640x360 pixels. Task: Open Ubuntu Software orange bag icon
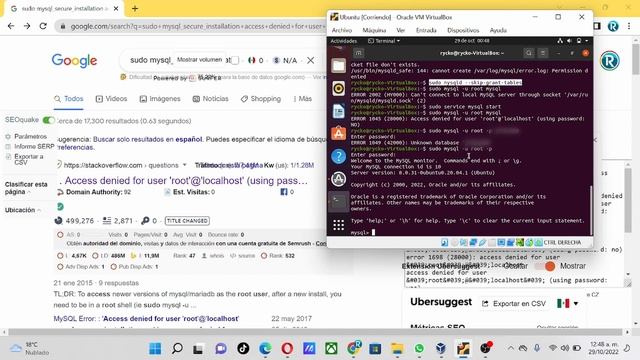(338, 133)
